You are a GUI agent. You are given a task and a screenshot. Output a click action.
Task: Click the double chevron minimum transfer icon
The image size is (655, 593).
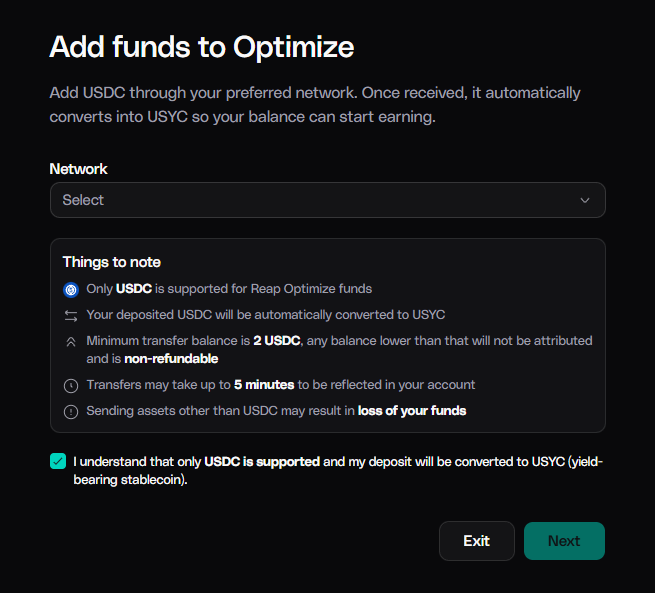pos(71,342)
